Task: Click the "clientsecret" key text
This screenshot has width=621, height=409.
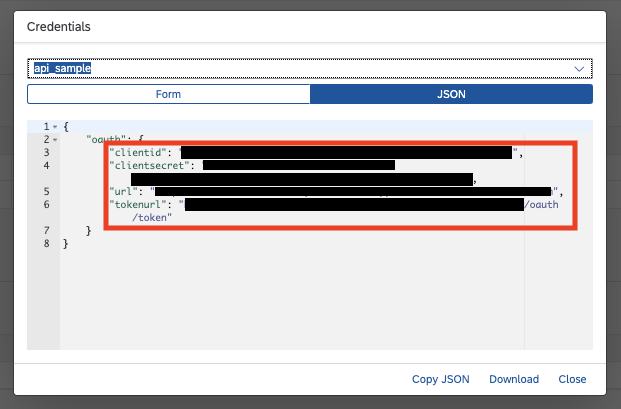Action: 149,166
